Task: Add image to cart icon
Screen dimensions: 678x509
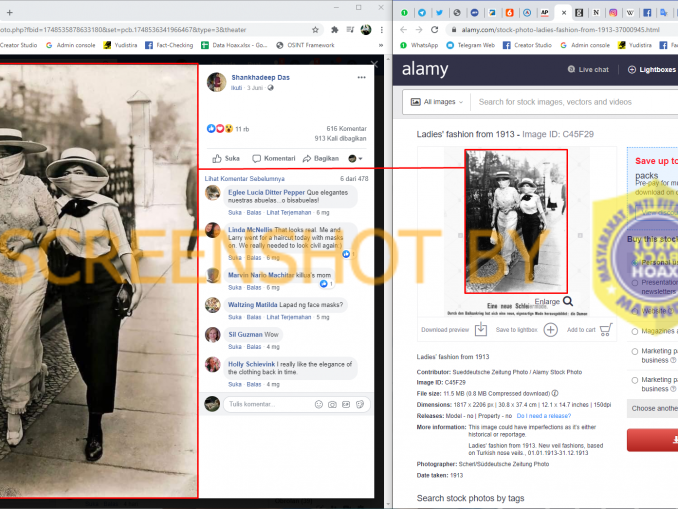Action: click(x=606, y=330)
